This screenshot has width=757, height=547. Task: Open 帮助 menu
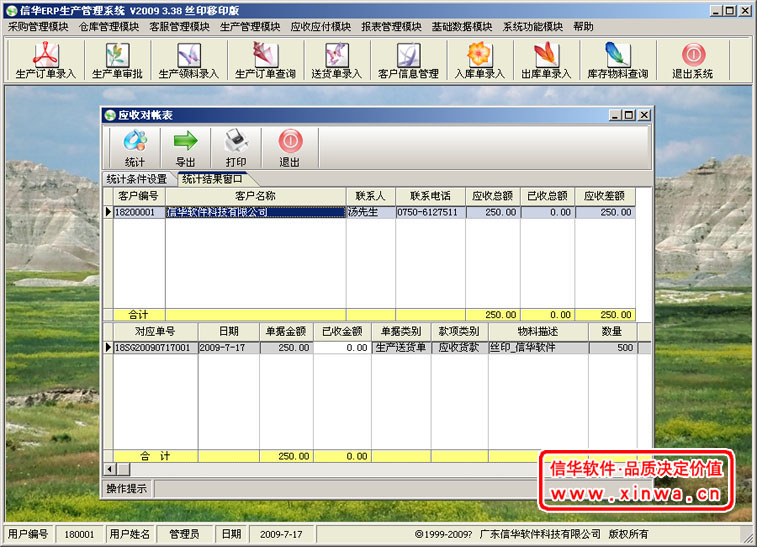coord(583,27)
